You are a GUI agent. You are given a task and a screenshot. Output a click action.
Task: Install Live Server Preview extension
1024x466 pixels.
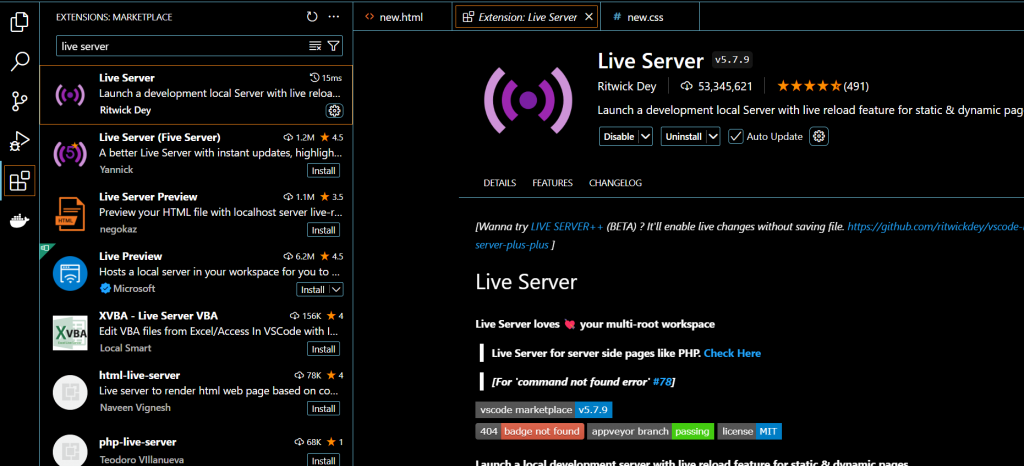click(x=323, y=230)
